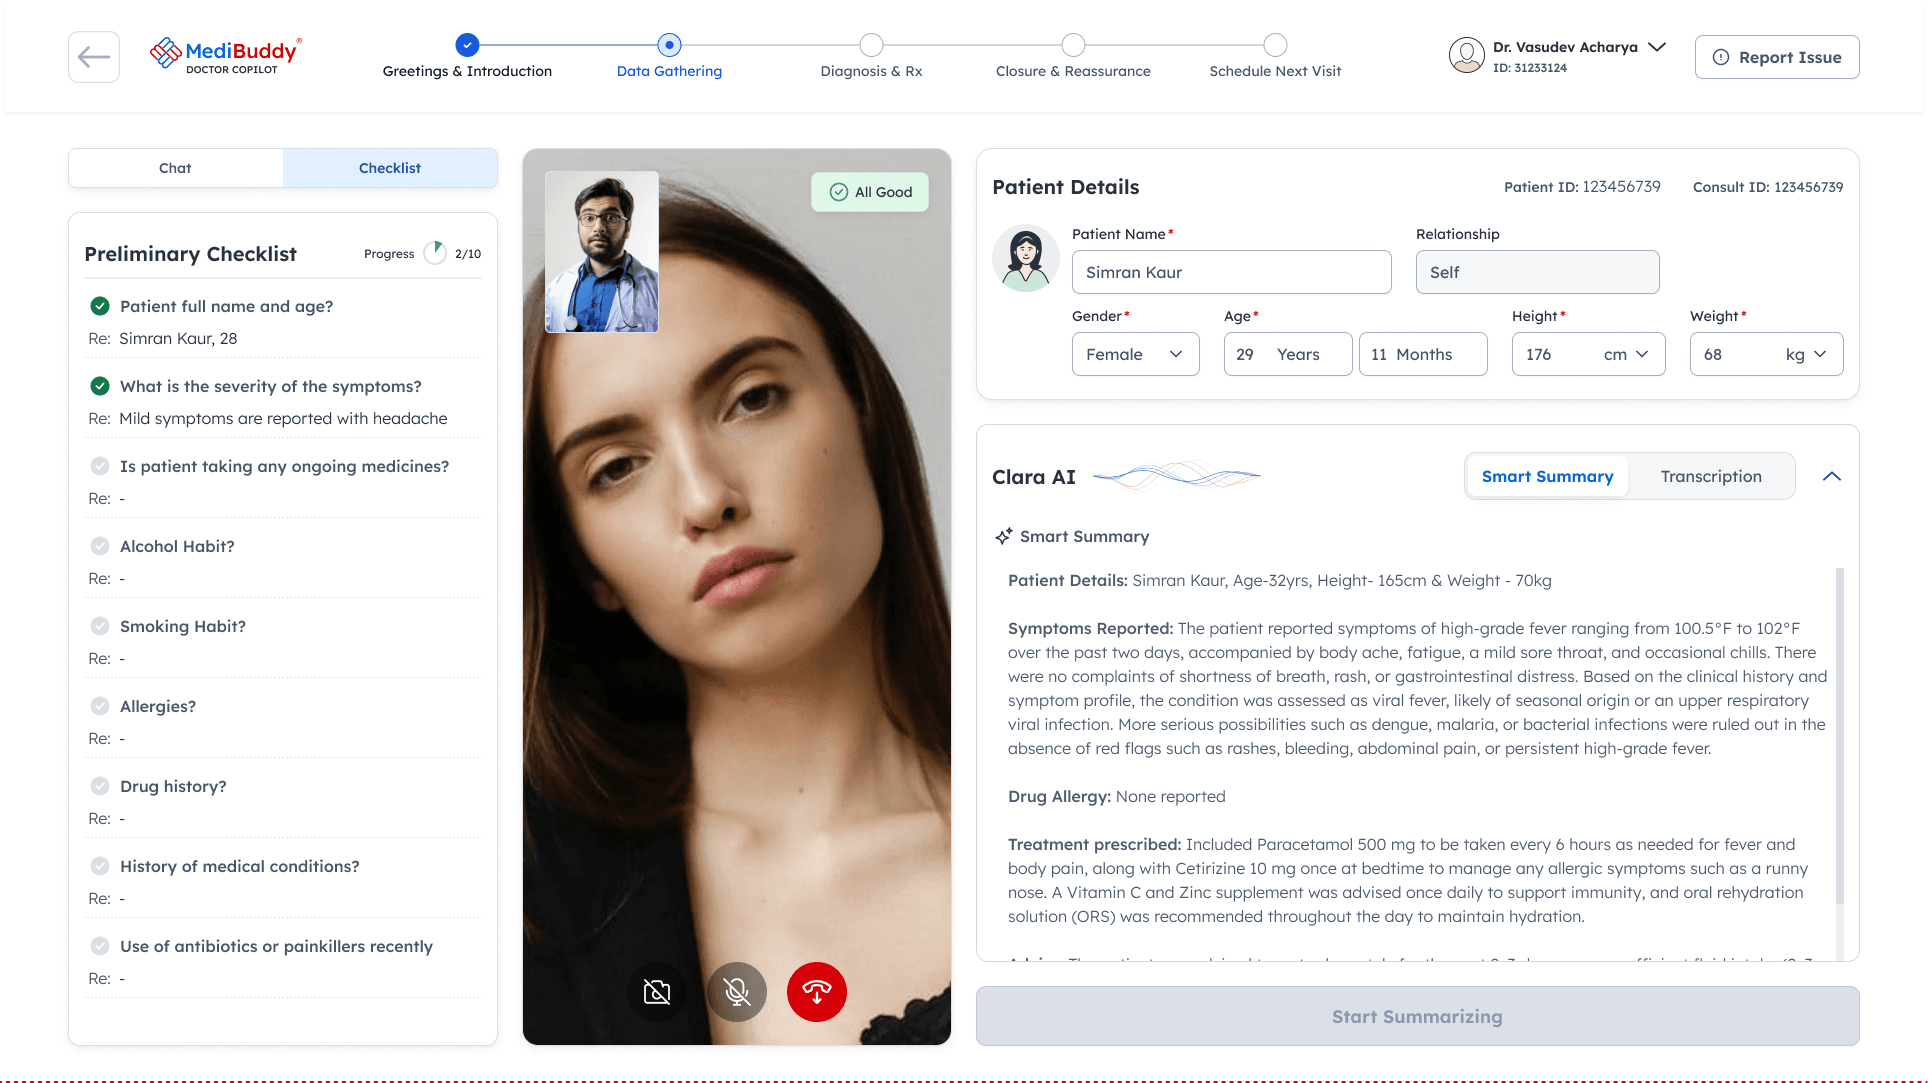Image resolution: width=1928 pixels, height=1083 pixels.
Task: Click the Smart Summary sparkle icon
Action: (x=1003, y=537)
